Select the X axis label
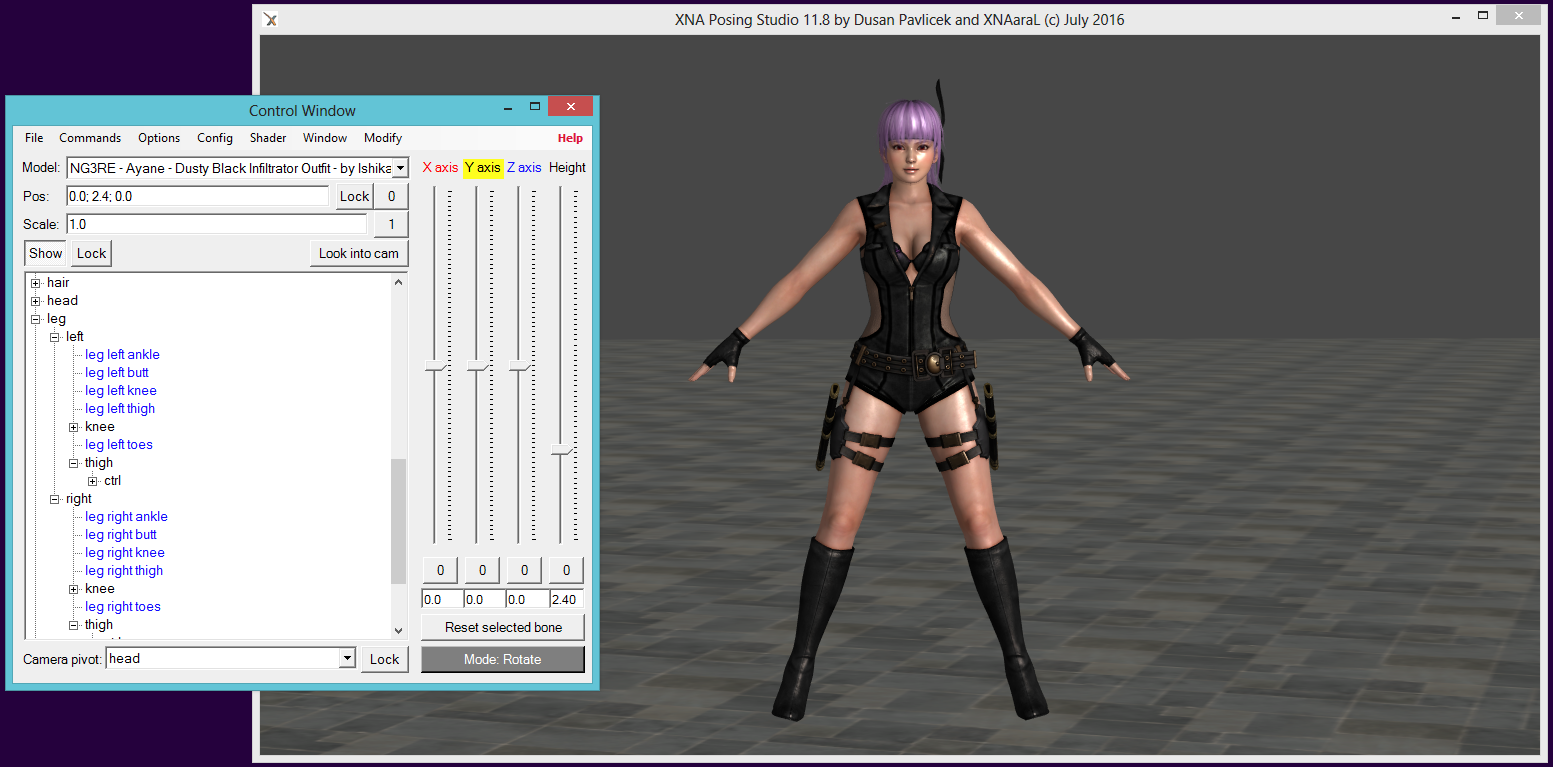The width and height of the screenshot is (1553, 767). (x=440, y=168)
